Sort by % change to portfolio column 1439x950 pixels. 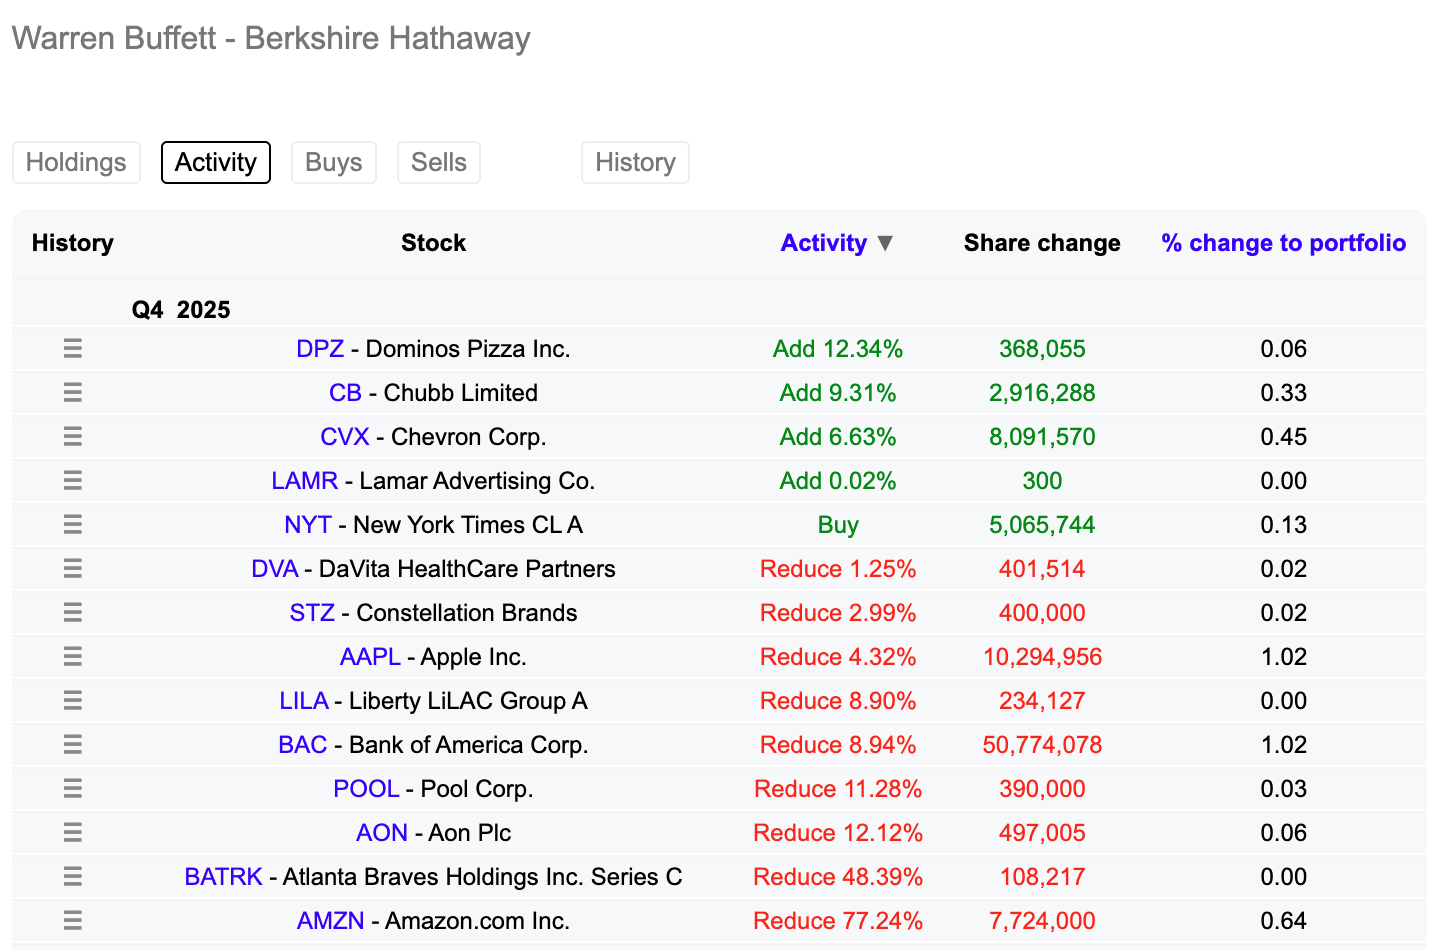pyautogui.click(x=1282, y=242)
